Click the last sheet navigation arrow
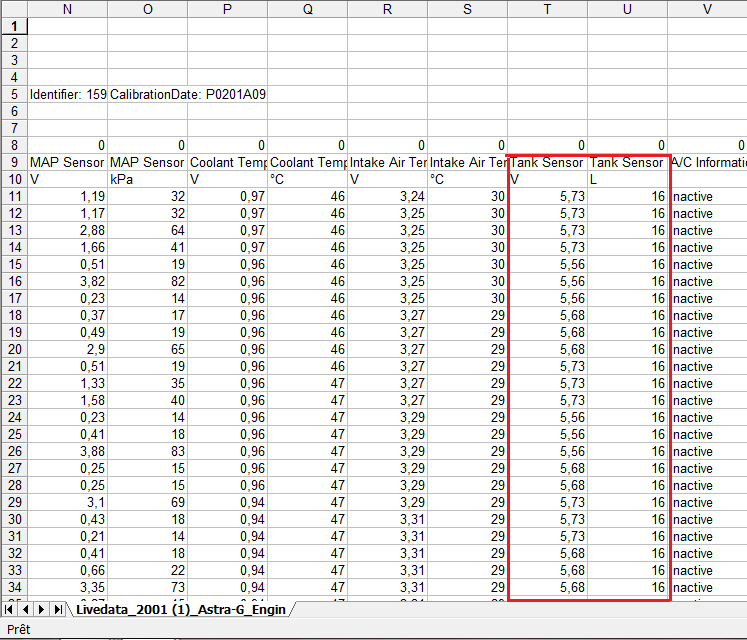Image resolution: width=747 pixels, height=640 pixels. [x=59, y=608]
